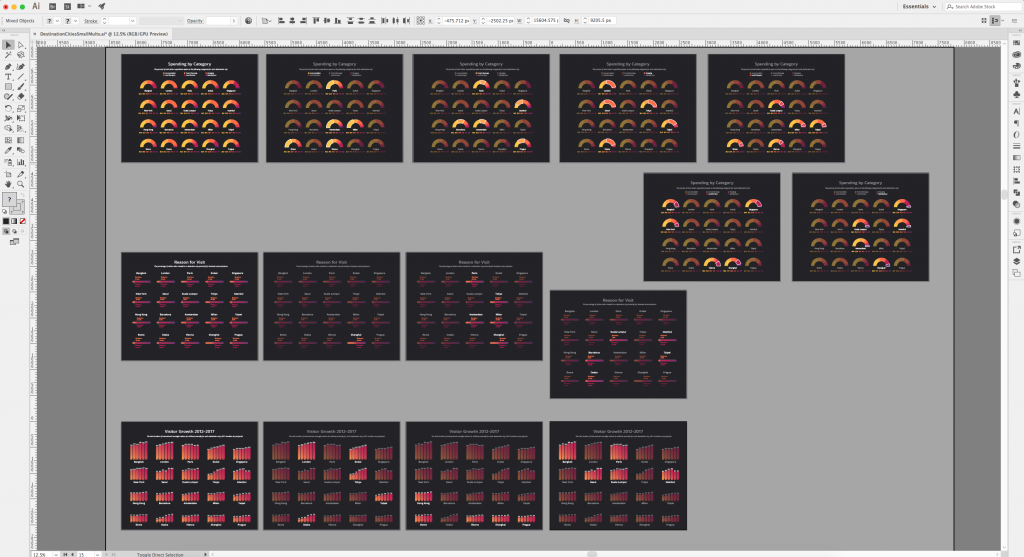
Task: Swap fill and stroke arrows
Action: tap(22, 194)
